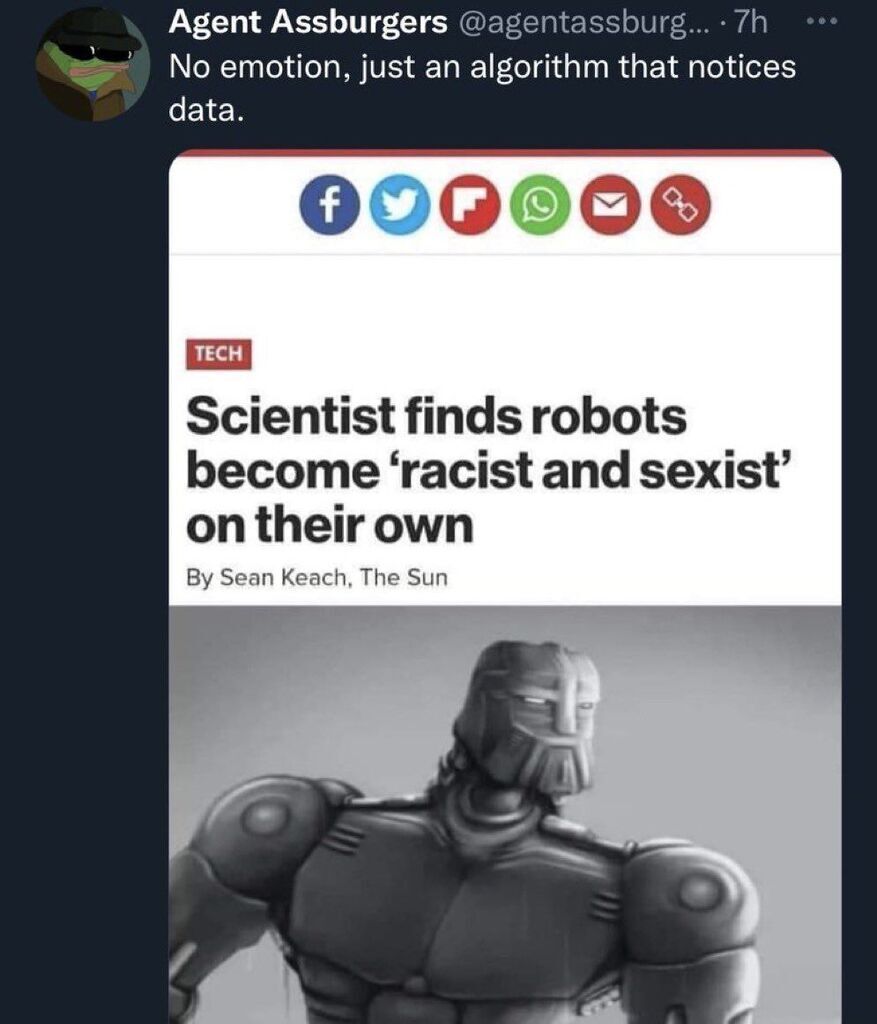
Task: Click the word 'data.' in the tweet
Action: tap(205, 110)
